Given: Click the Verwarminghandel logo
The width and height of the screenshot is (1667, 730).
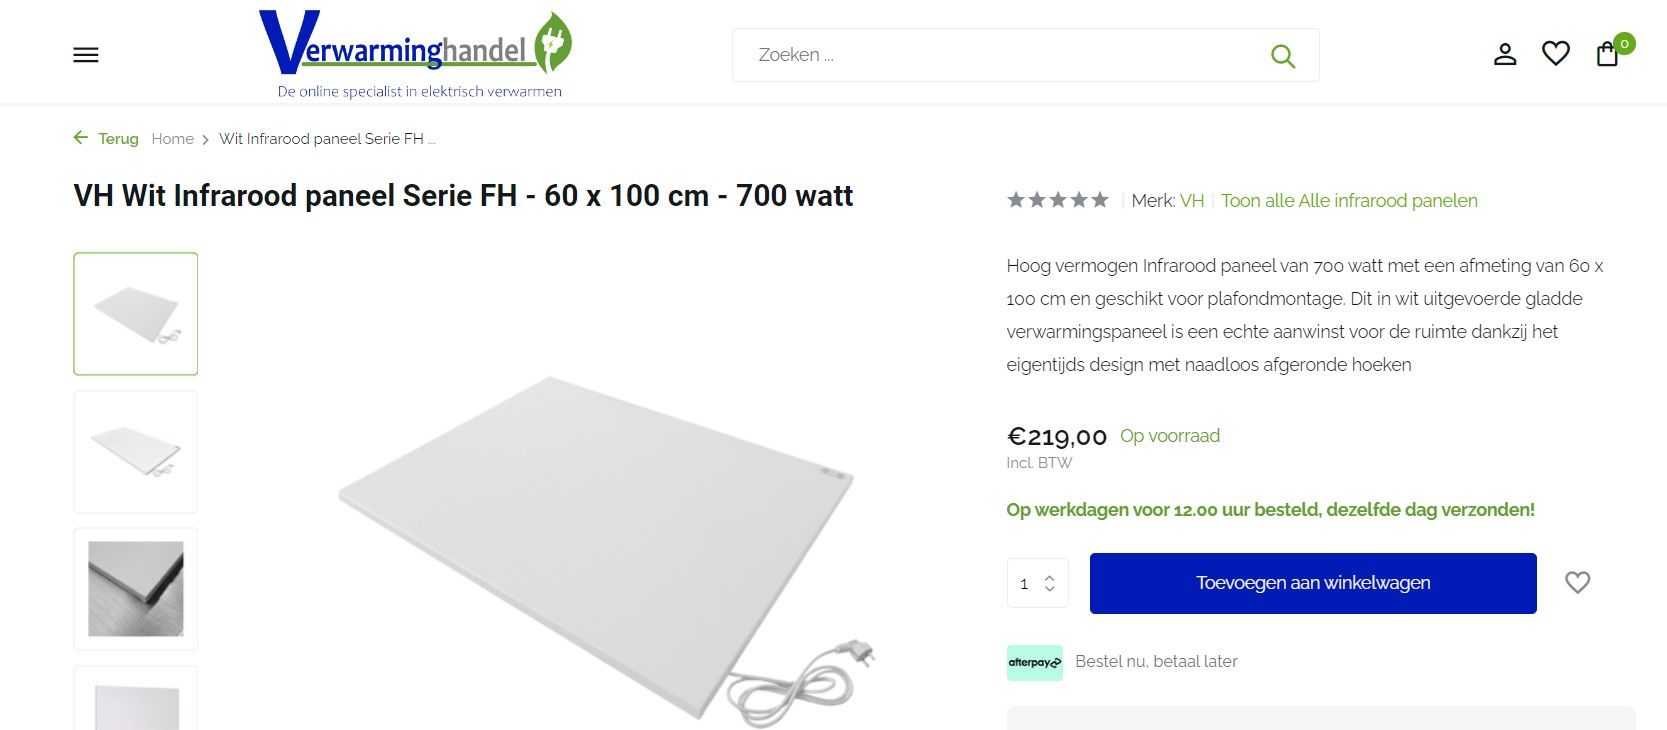Looking at the screenshot, I should [x=416, y=55].
